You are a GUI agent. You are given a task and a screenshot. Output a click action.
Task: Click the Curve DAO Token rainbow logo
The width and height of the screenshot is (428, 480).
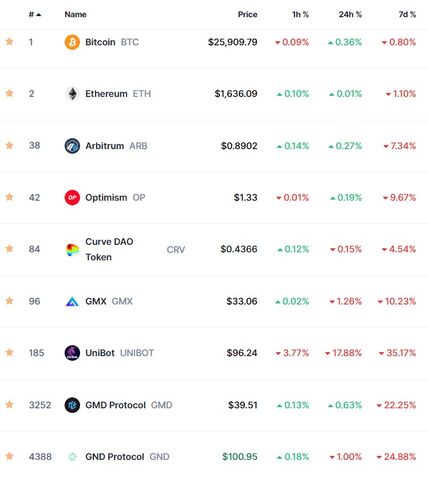pyautogui.click(x=72, y=250)
